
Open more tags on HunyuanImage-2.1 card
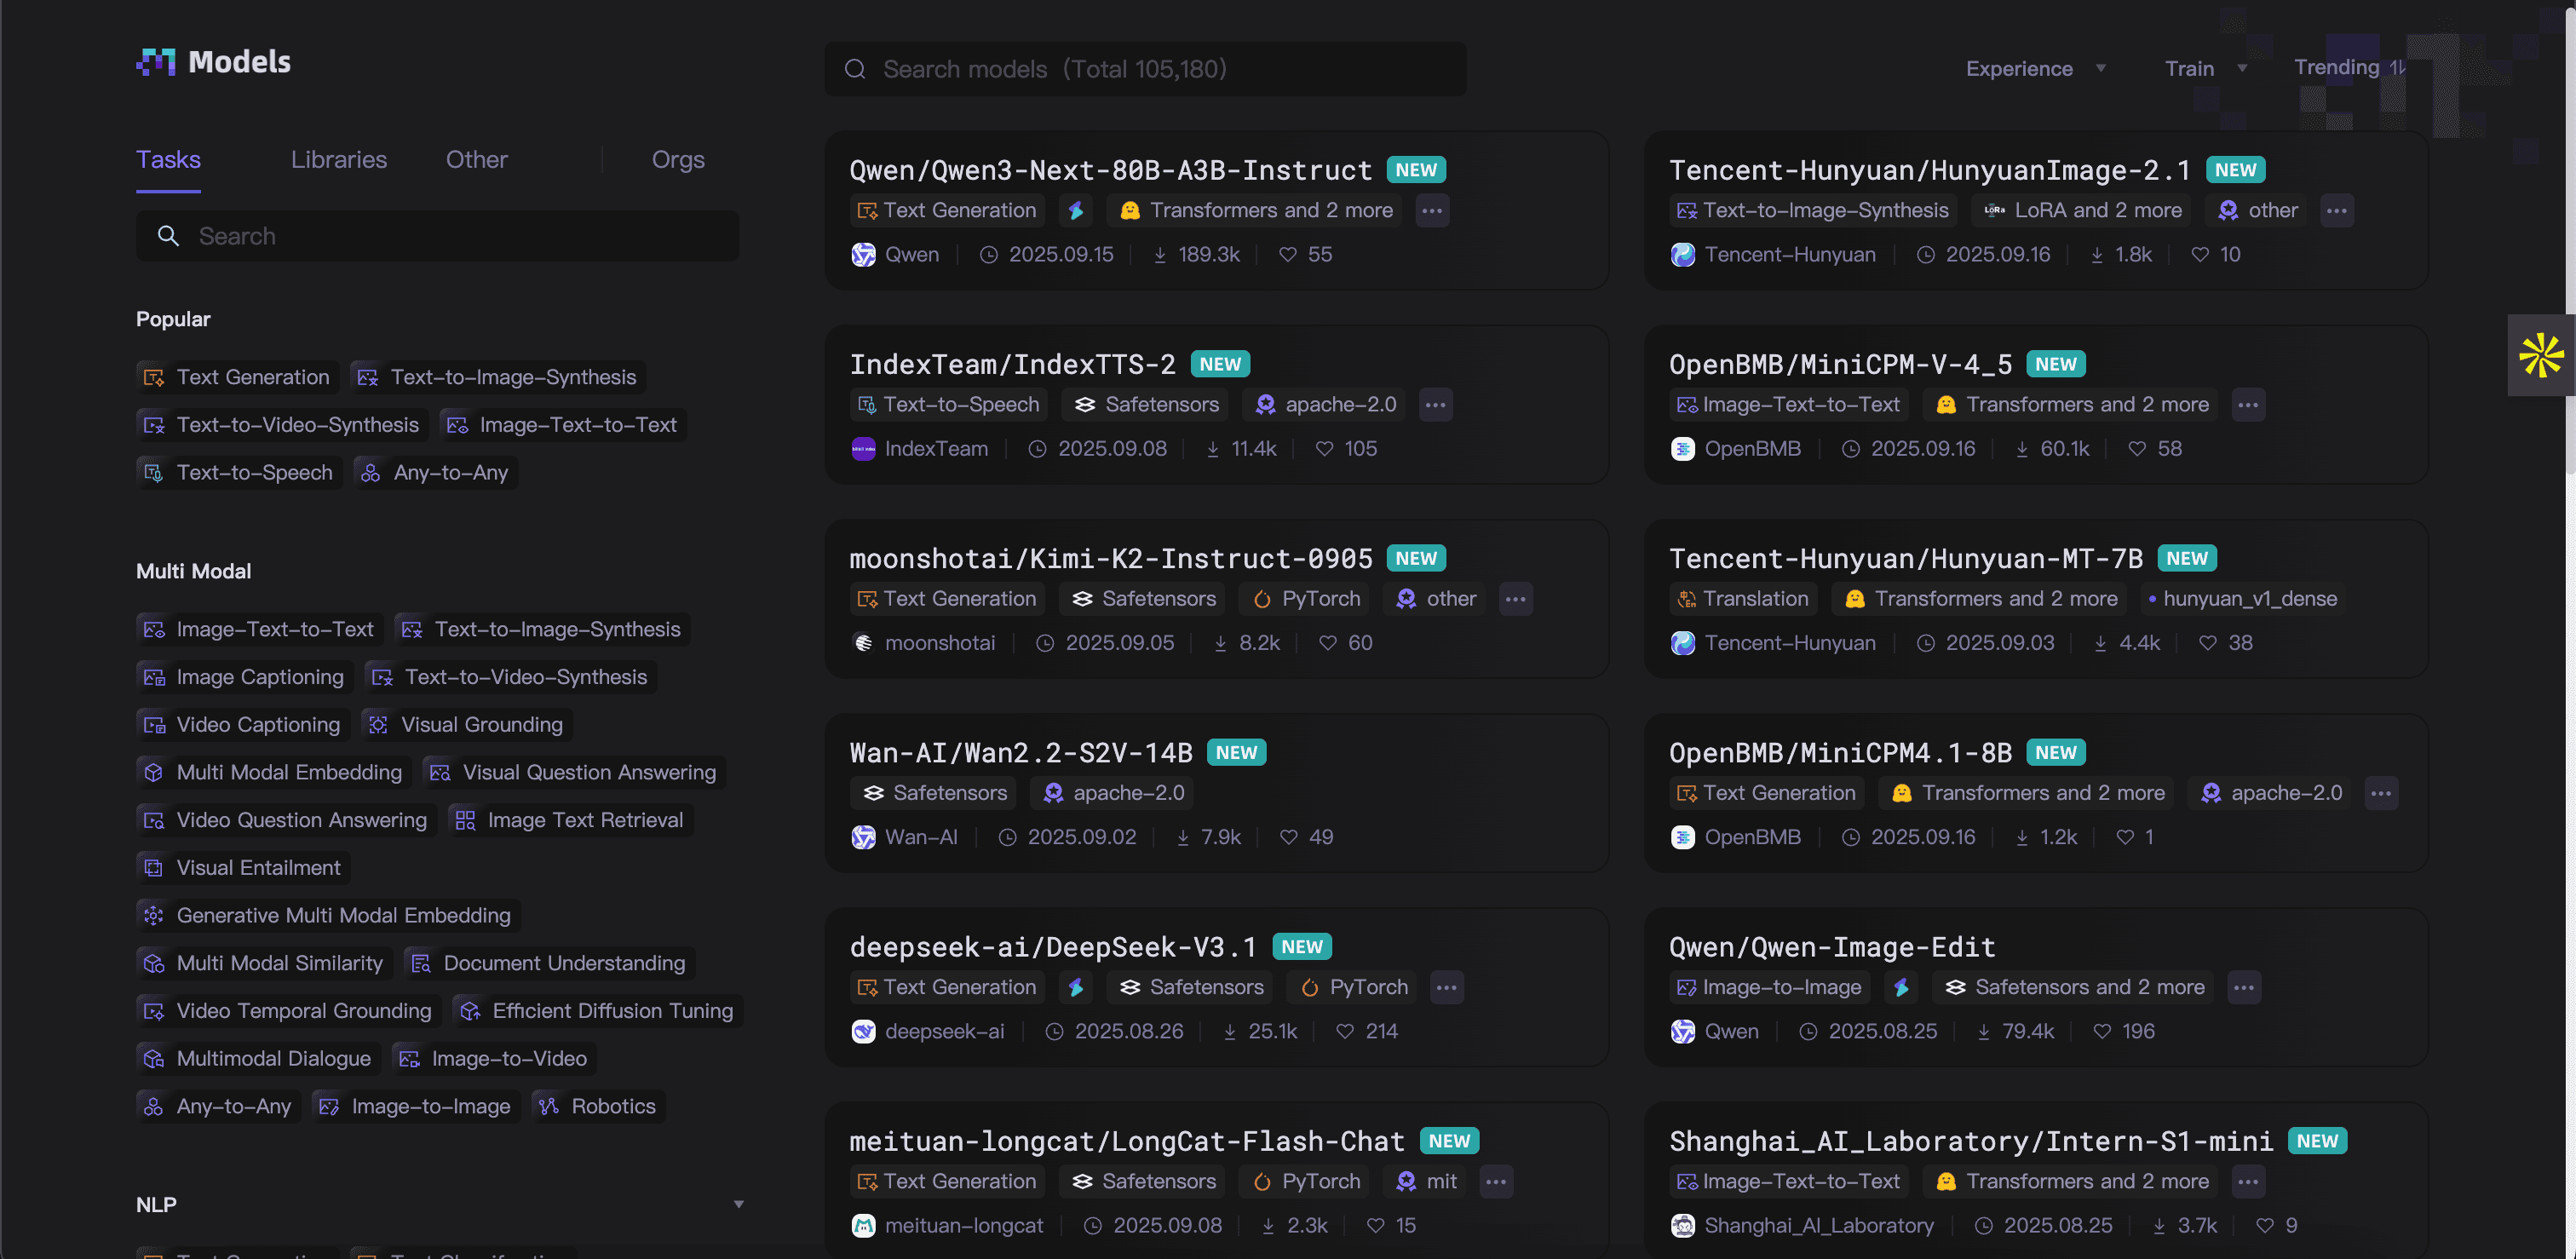pos(2336,210)
